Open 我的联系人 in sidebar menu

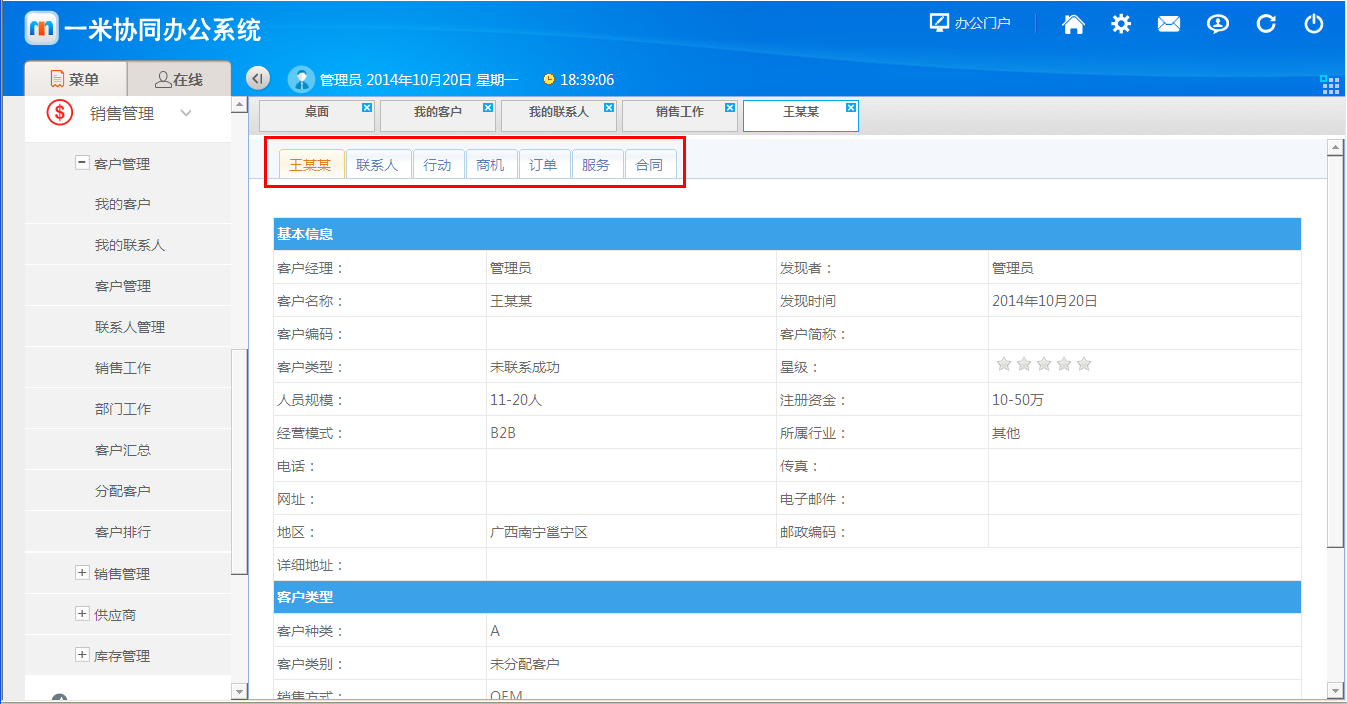[130, 245]
